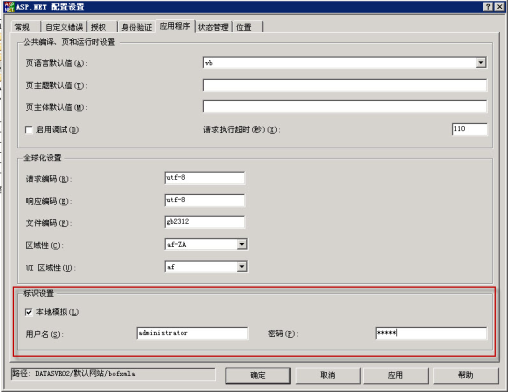
Task: Toggle the 本地模拟 checkbox
Action: click(29, 312)
